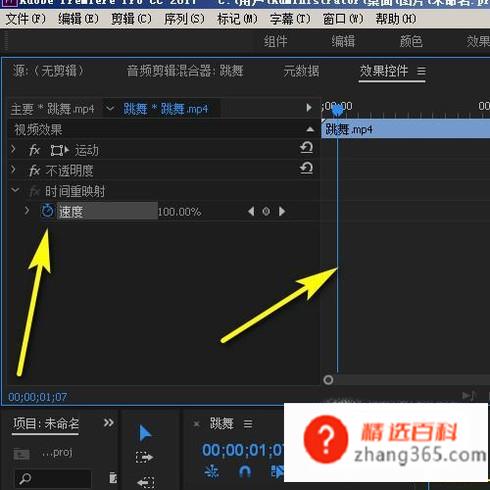Click the 运动 transform box icon

(x=60, y=151)
